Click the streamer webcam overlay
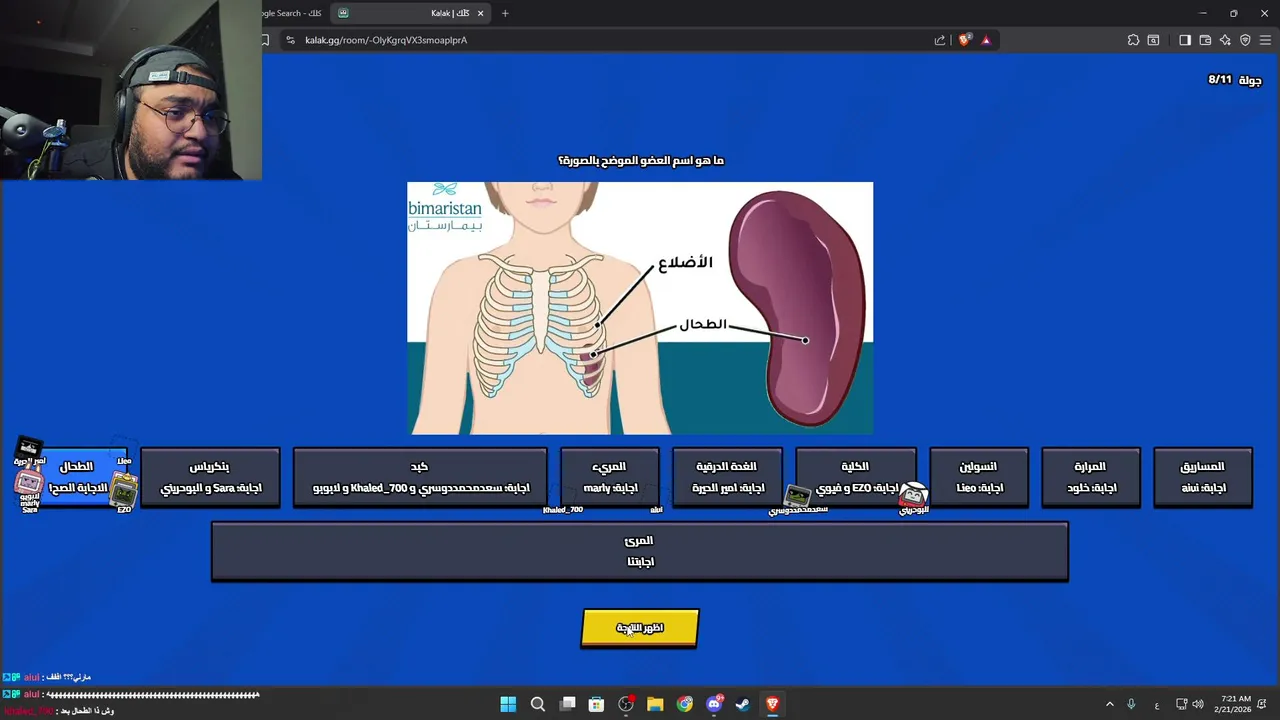The width and height of the screenshot is (1280, 720). click(x=131, y=90)
